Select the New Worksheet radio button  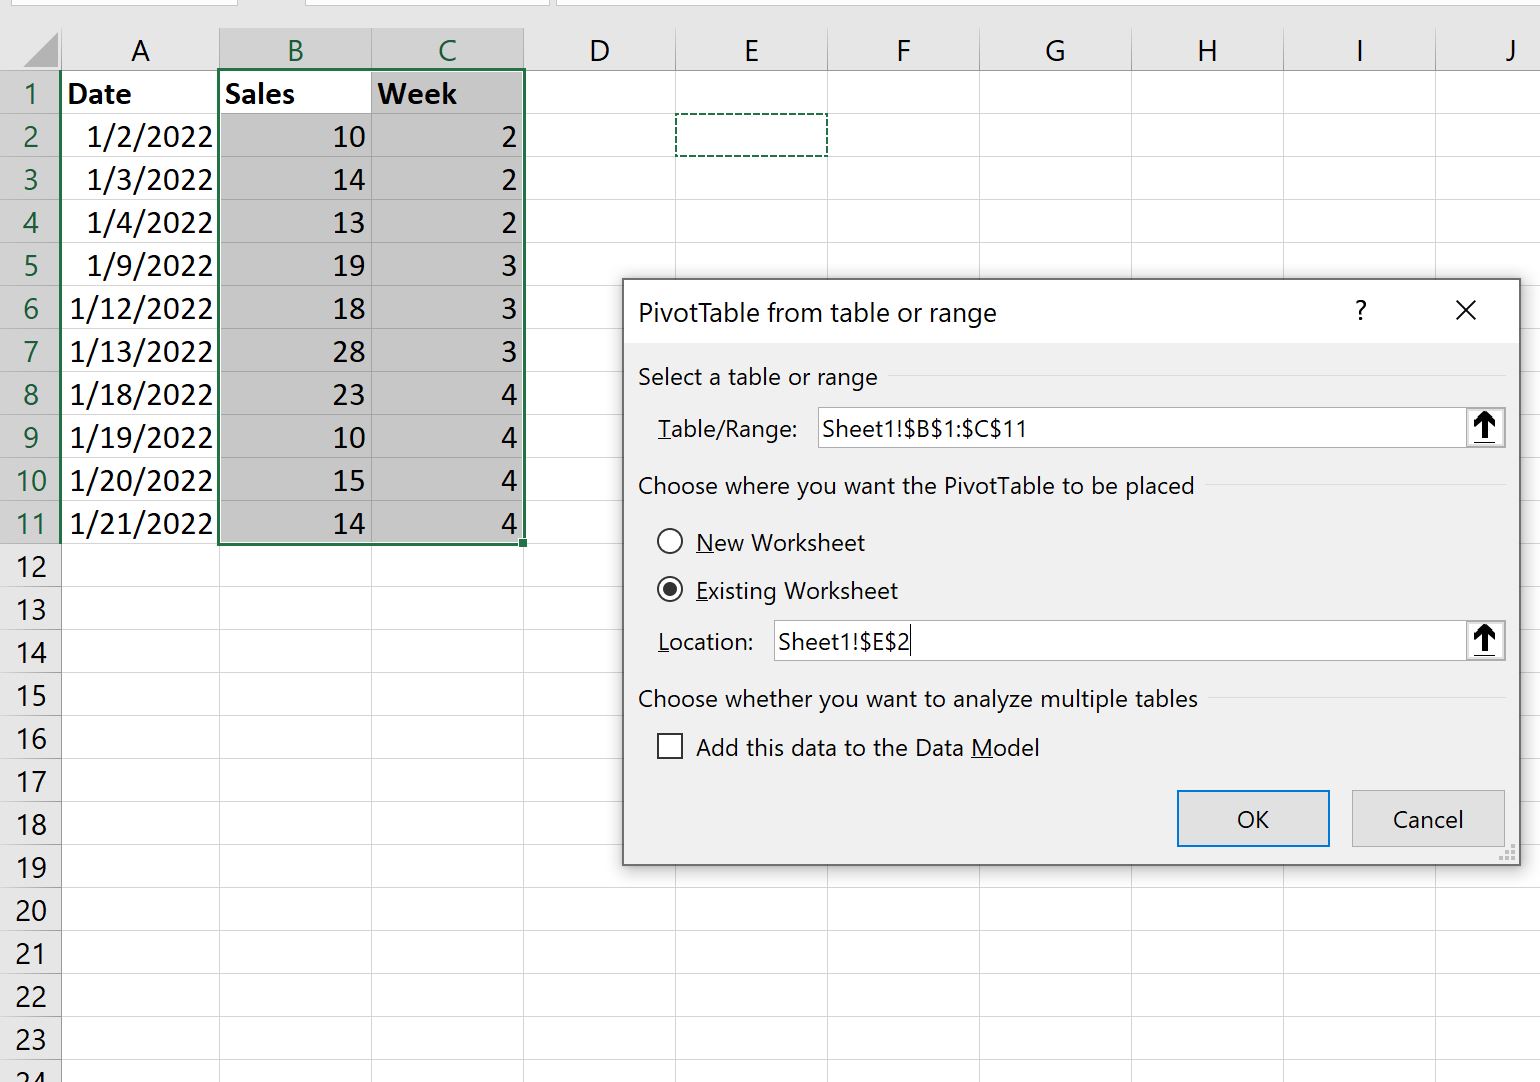click(670, 541)
